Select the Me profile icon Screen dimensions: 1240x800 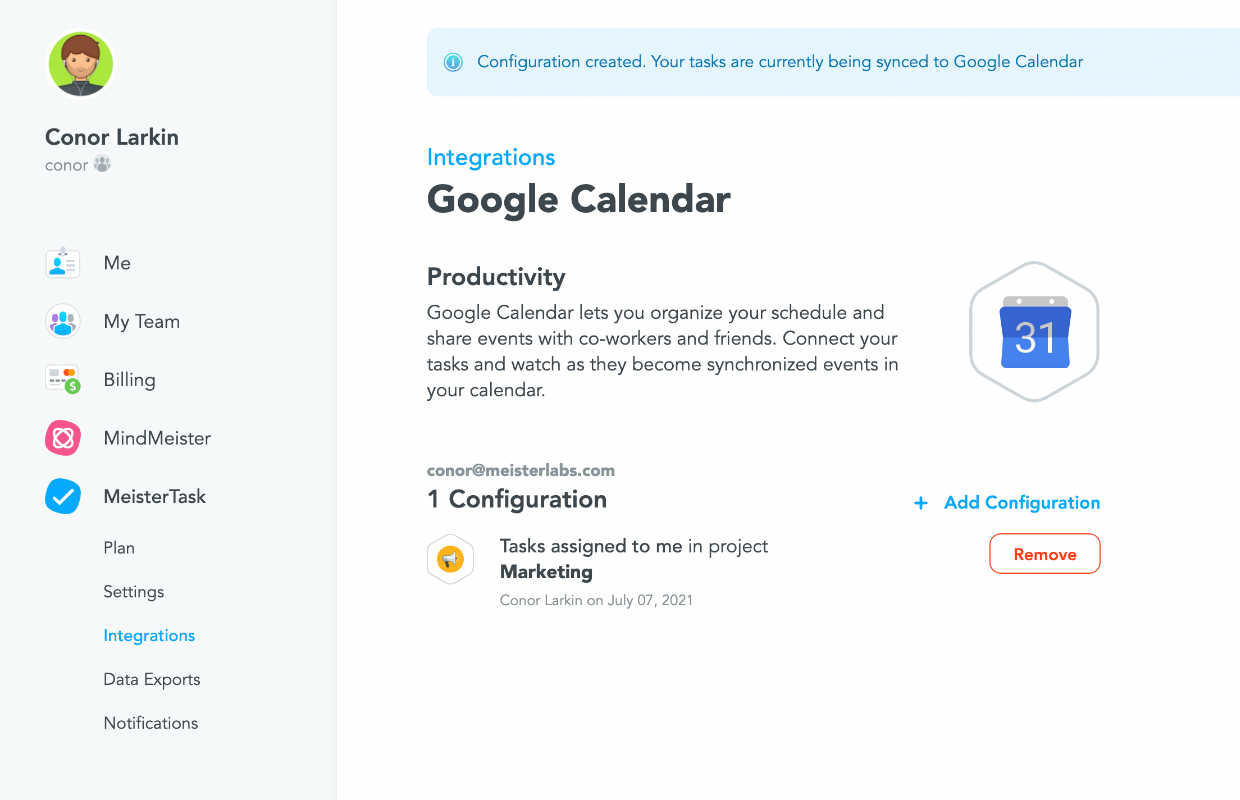pyautogui.click(x=62, y=262)
